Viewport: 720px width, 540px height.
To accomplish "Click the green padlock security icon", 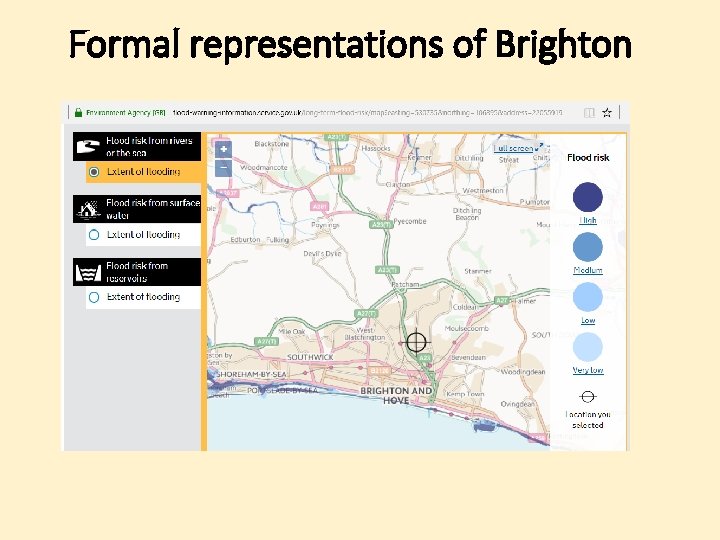I will 79,112.
